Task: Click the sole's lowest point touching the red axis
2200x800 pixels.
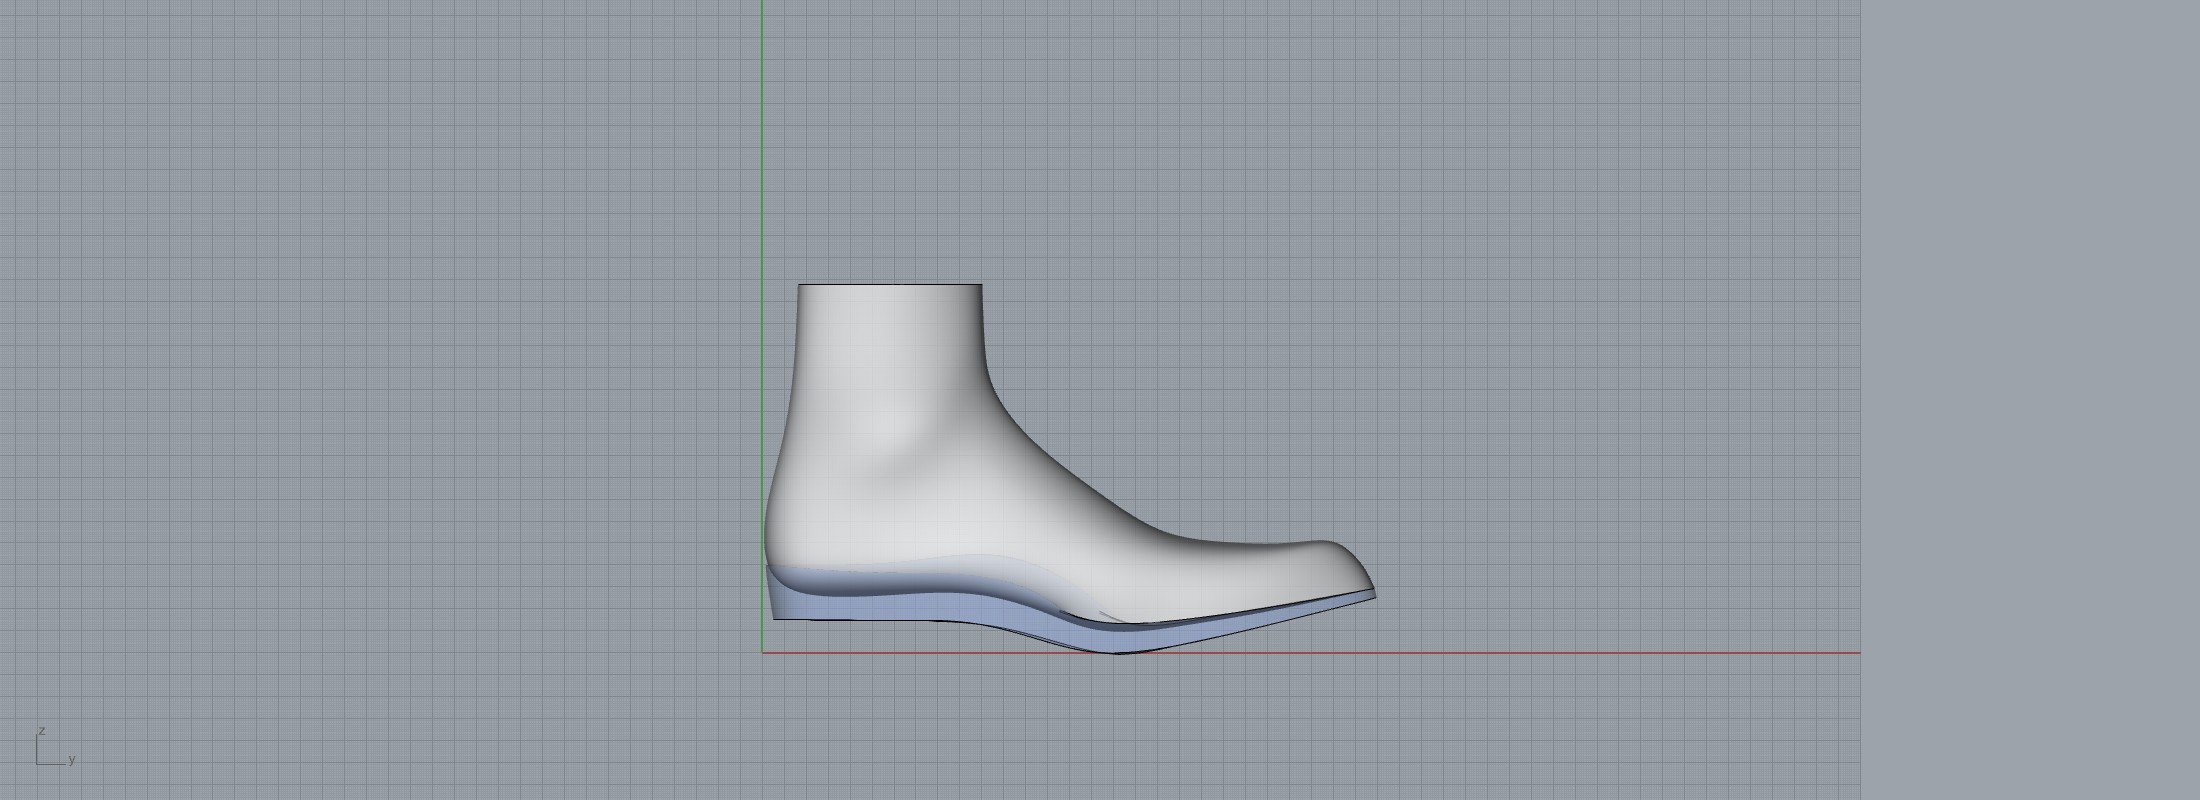Action: pyautogui.click(x=1120, y=650)
